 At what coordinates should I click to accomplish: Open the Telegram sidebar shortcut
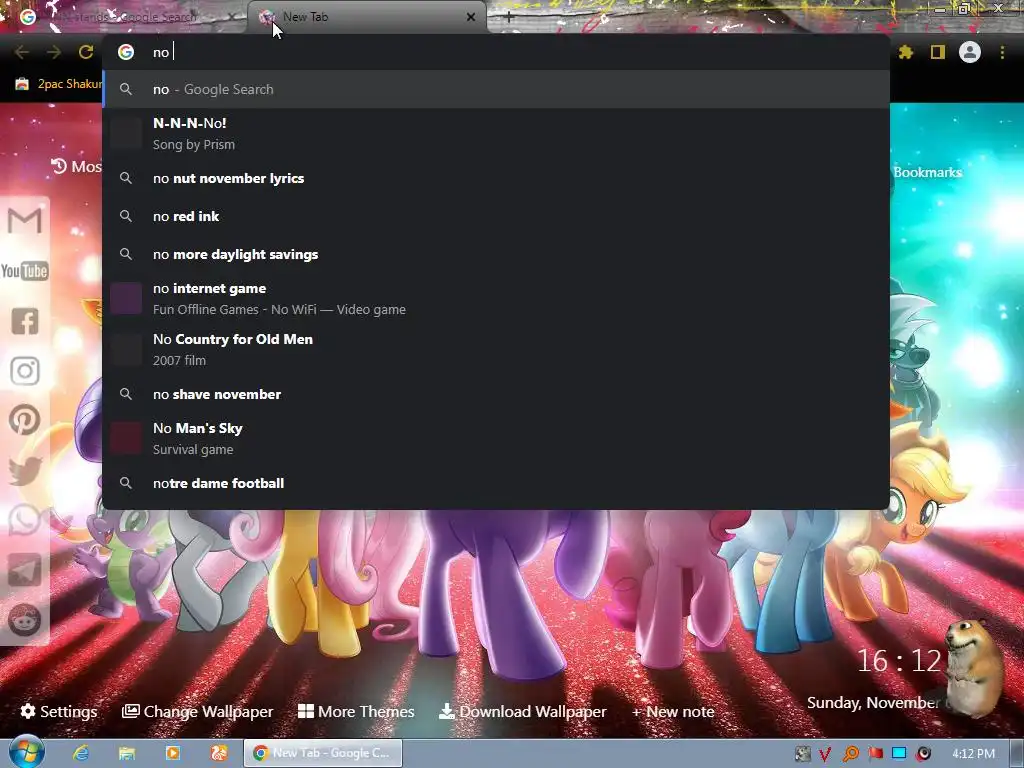point(25,570)
